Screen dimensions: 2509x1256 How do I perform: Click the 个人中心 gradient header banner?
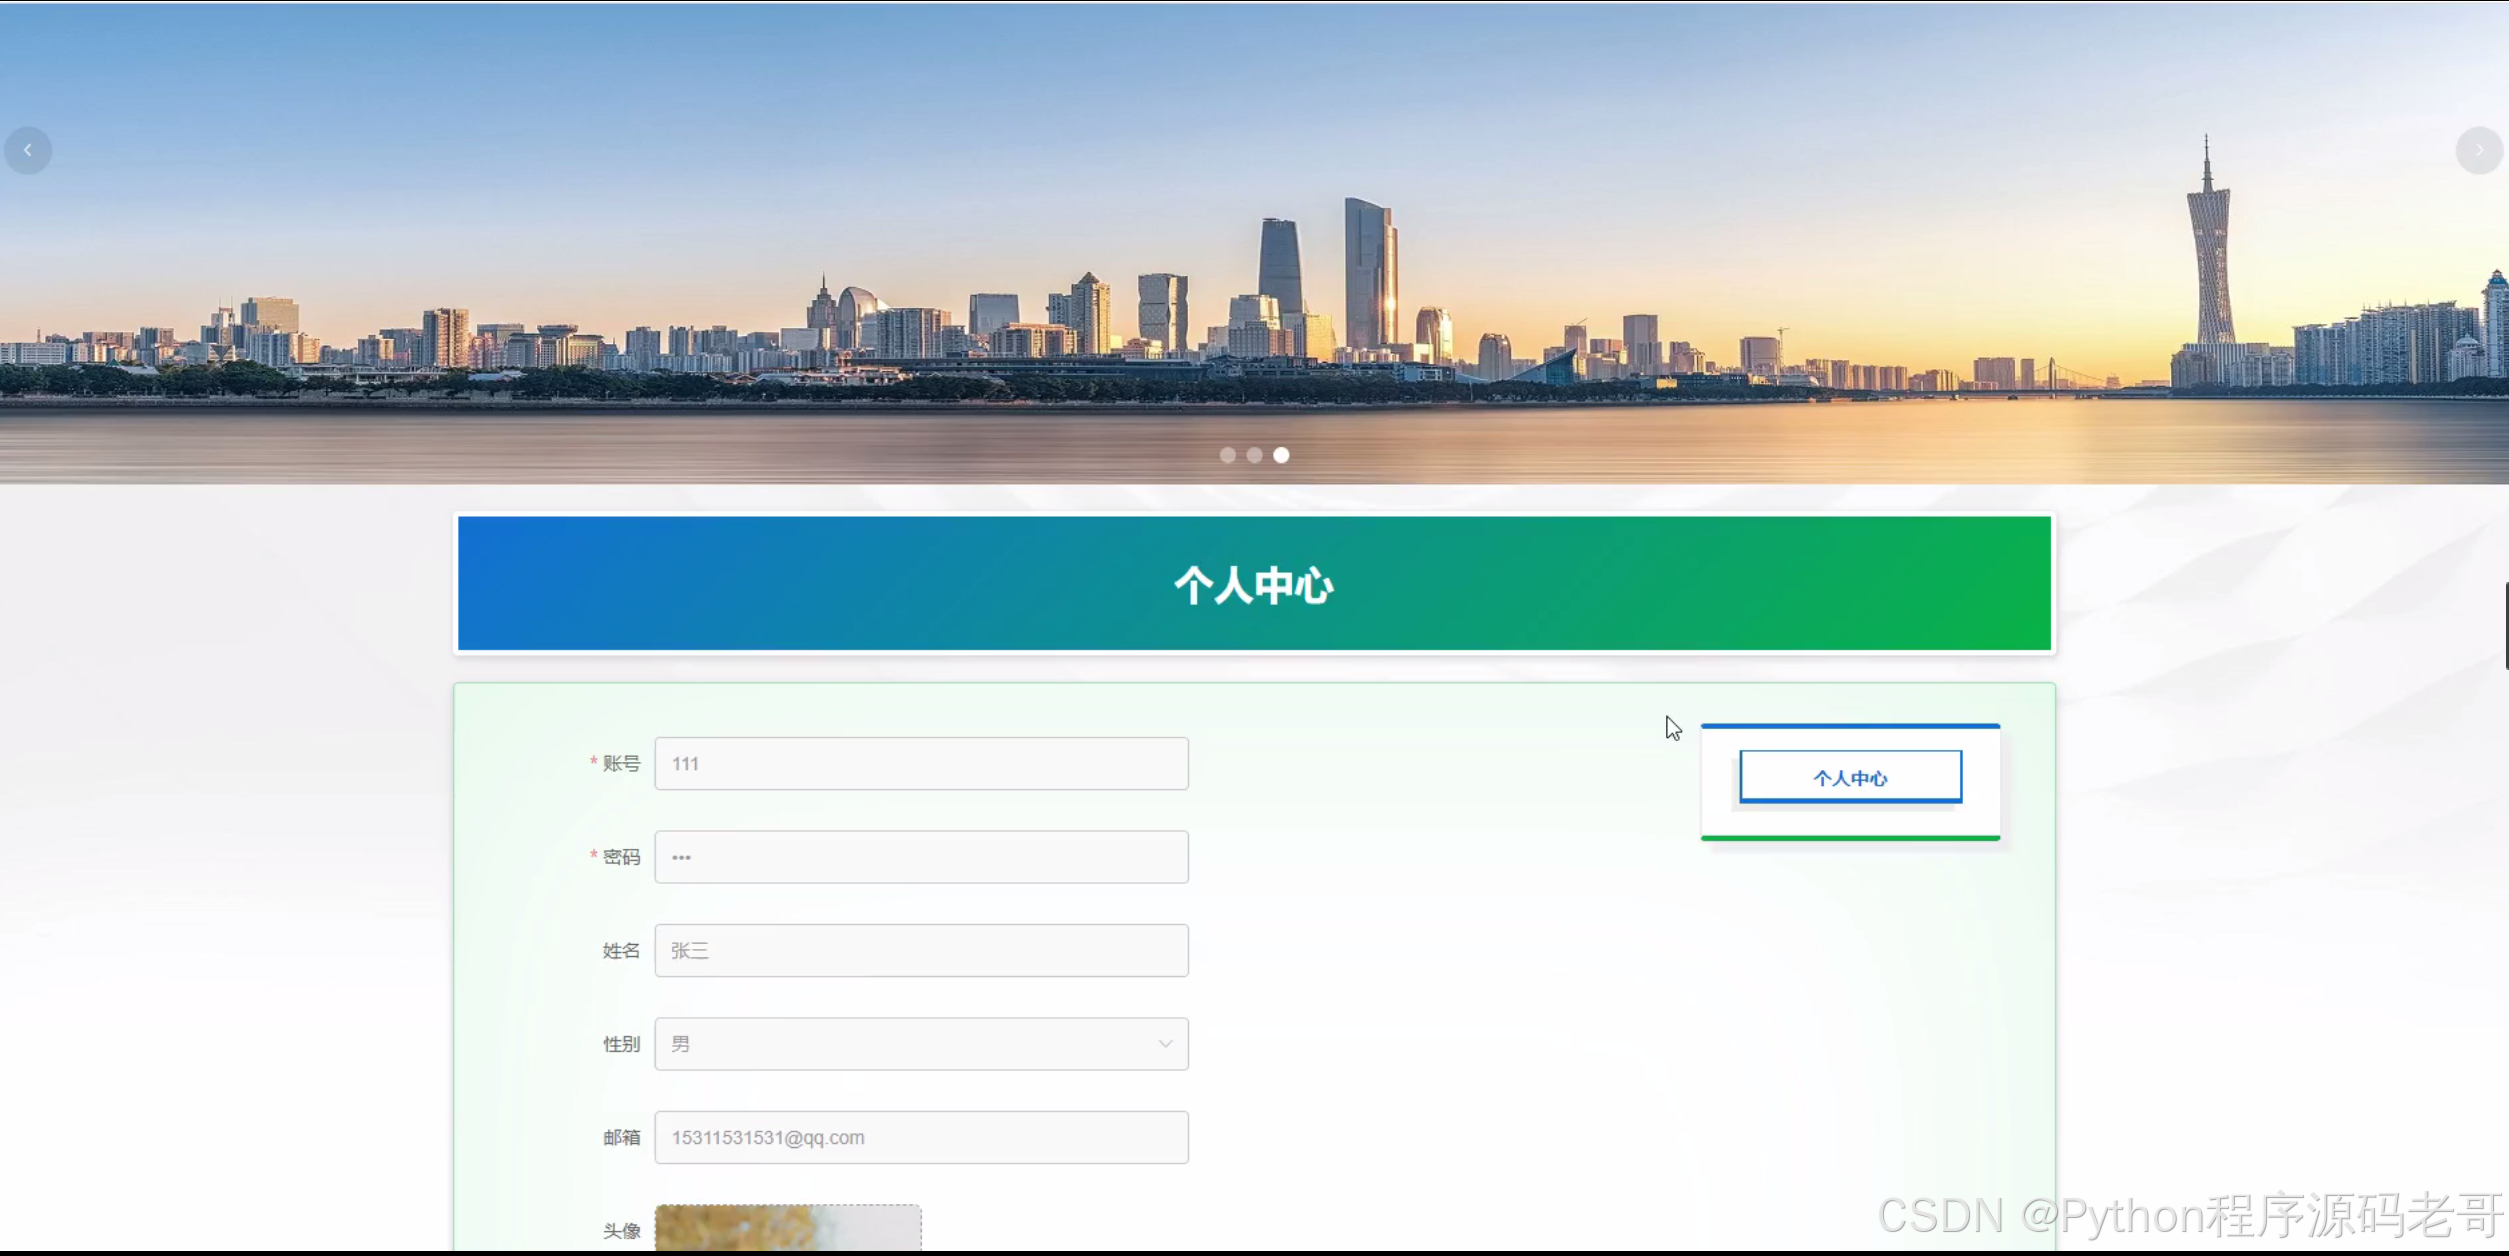pos(1254,584)
